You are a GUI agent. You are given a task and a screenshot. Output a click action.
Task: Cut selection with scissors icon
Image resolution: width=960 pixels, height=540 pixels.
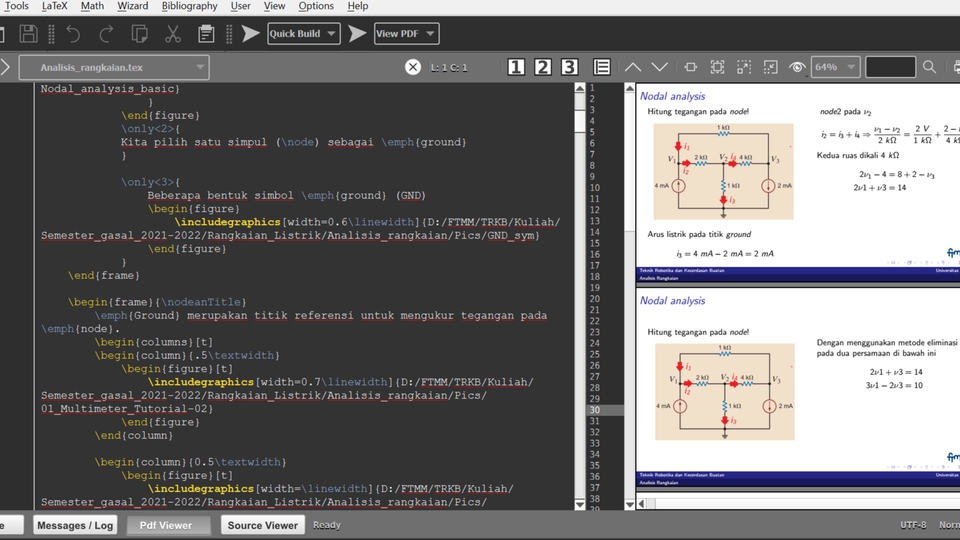pos(173,34)
